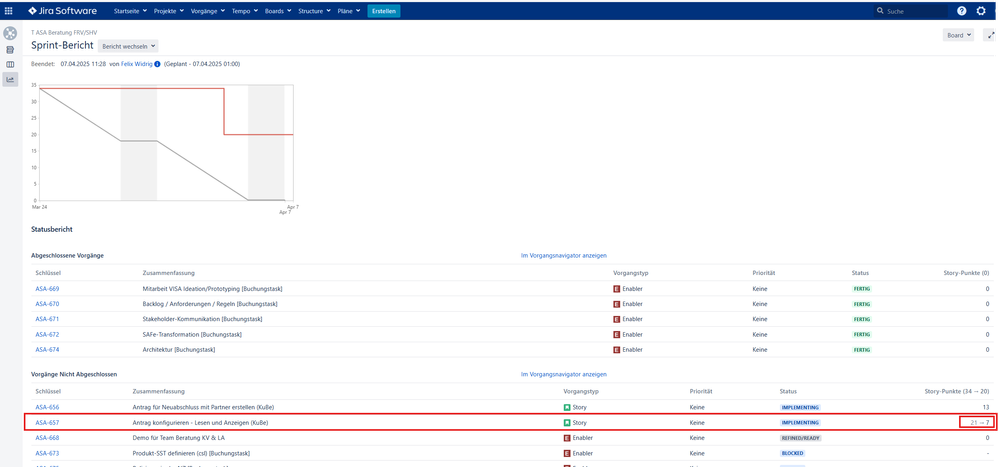Select summary 'Backlog / Anforderungen / Regeln [Buchungstask]'
Viewport: 998px width, 467px height.
(x=210, y=304)
